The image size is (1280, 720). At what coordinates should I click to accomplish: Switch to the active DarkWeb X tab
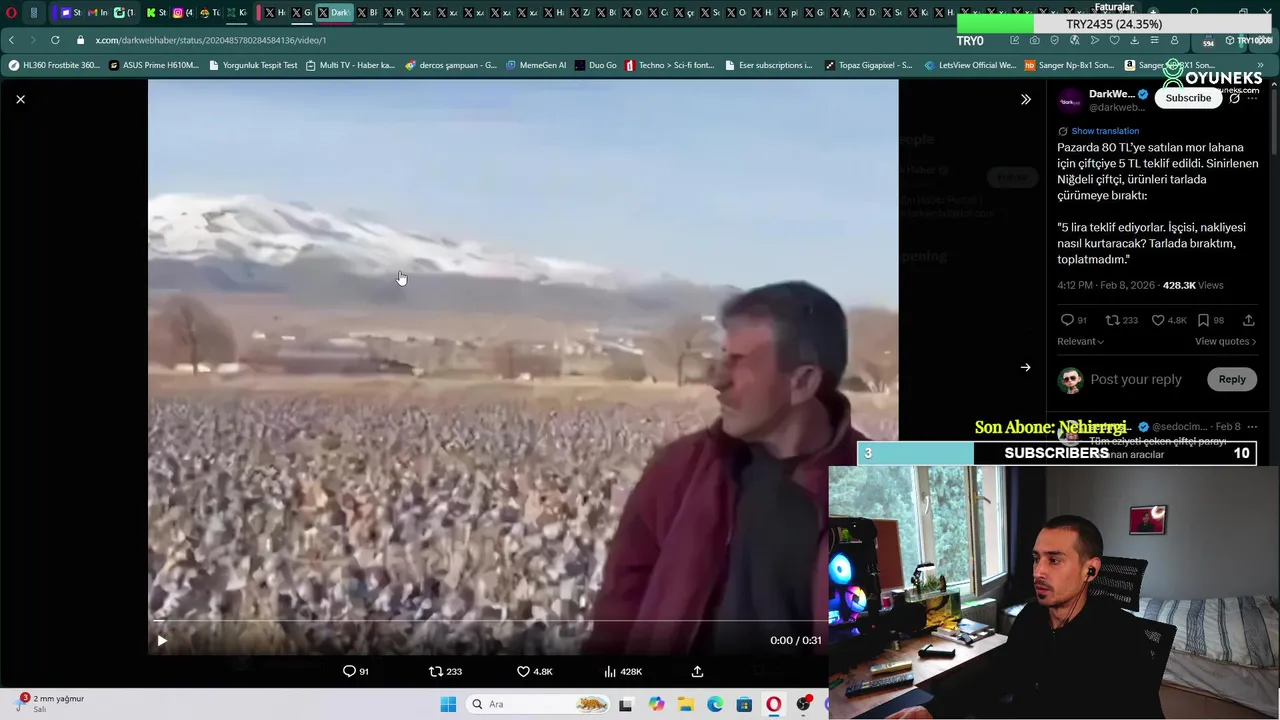pyautogui.click(x=335, y=13)
